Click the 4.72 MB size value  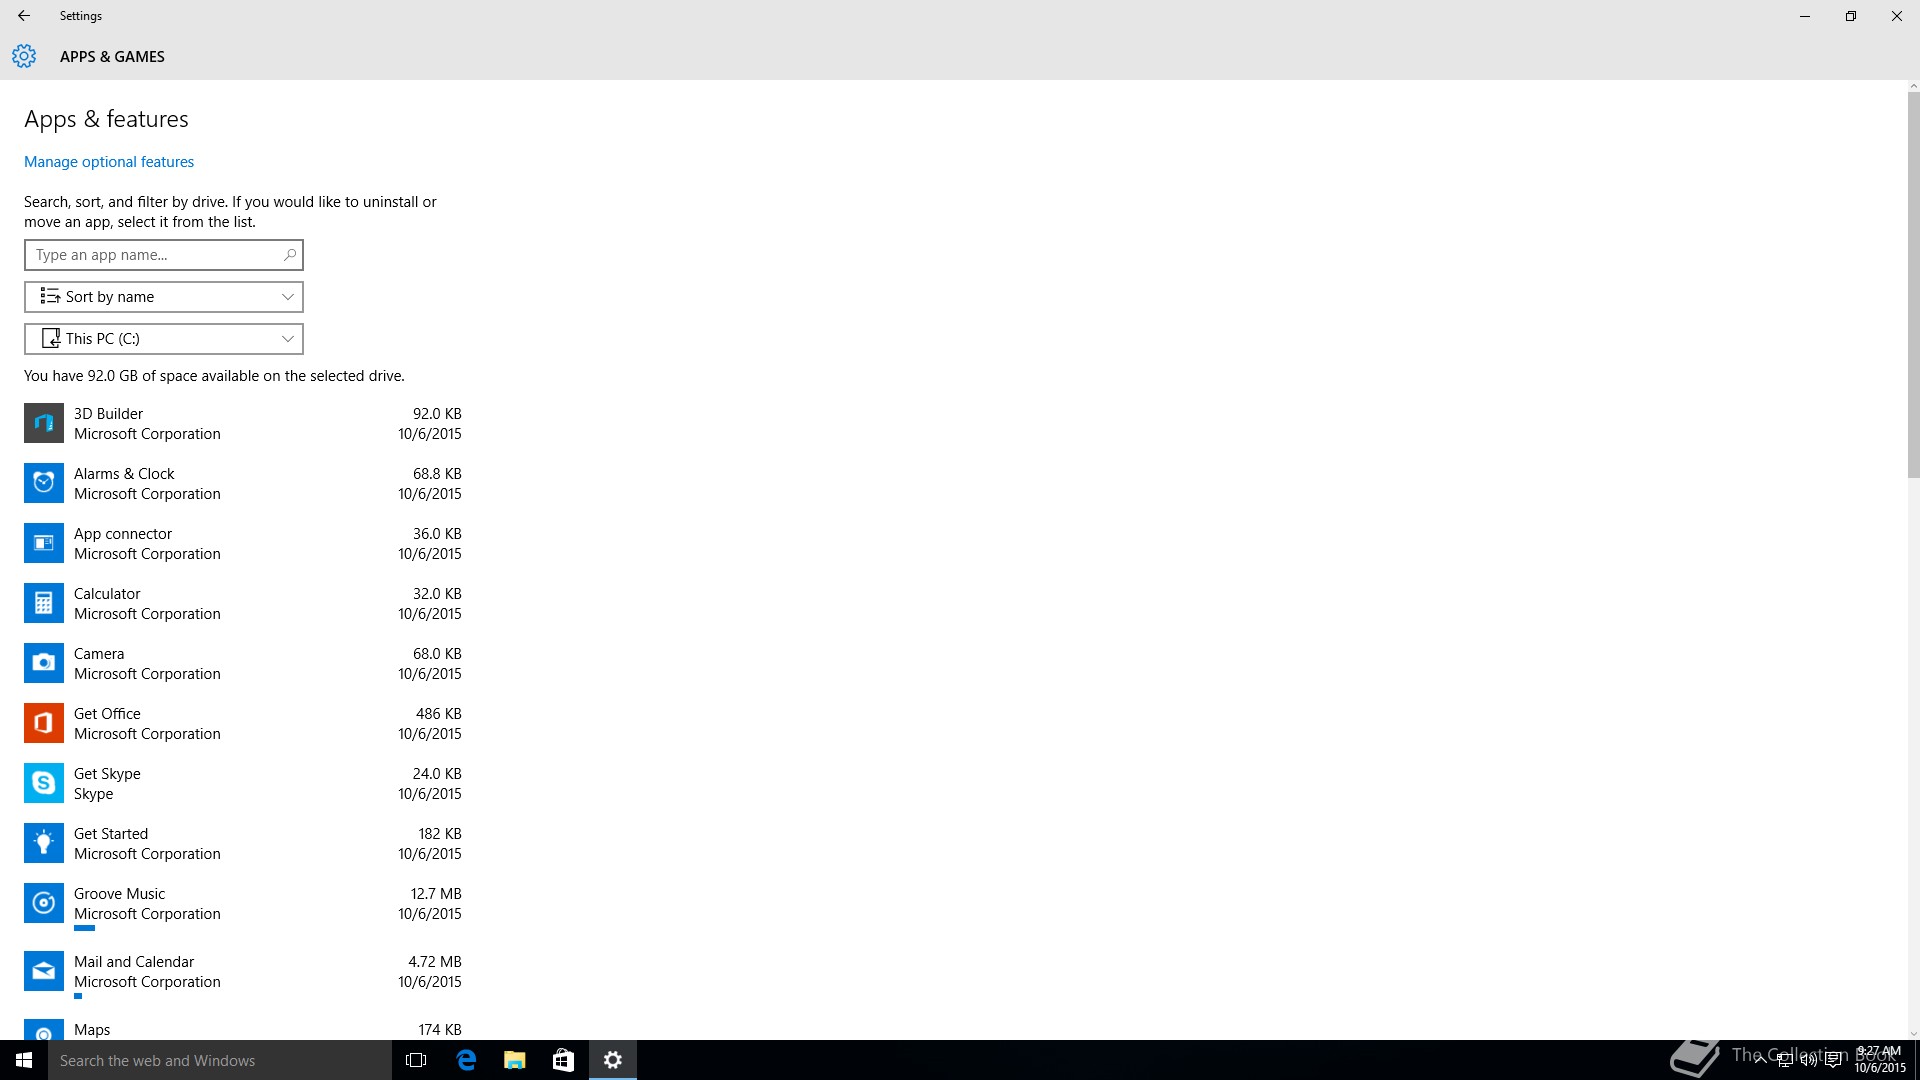[435, 962]
